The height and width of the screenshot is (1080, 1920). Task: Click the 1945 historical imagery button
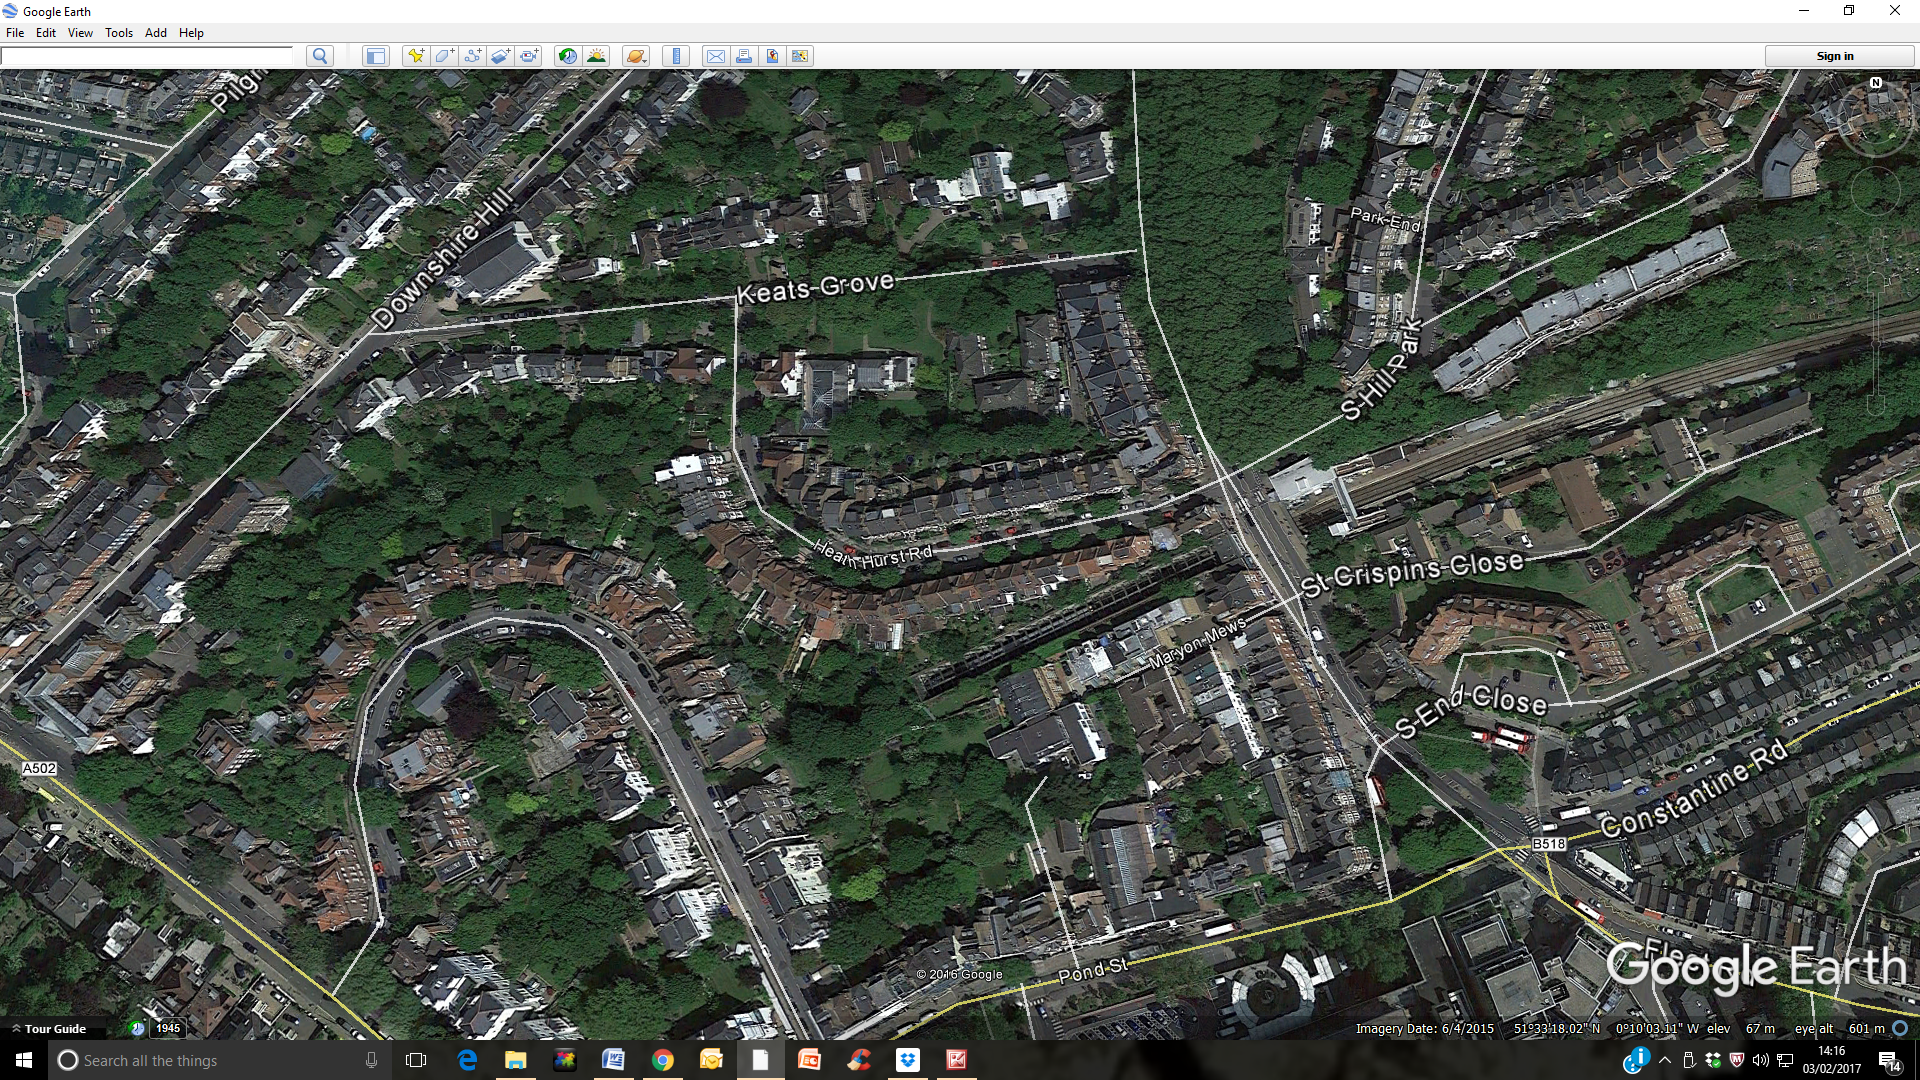click(x=168, y=1028)
